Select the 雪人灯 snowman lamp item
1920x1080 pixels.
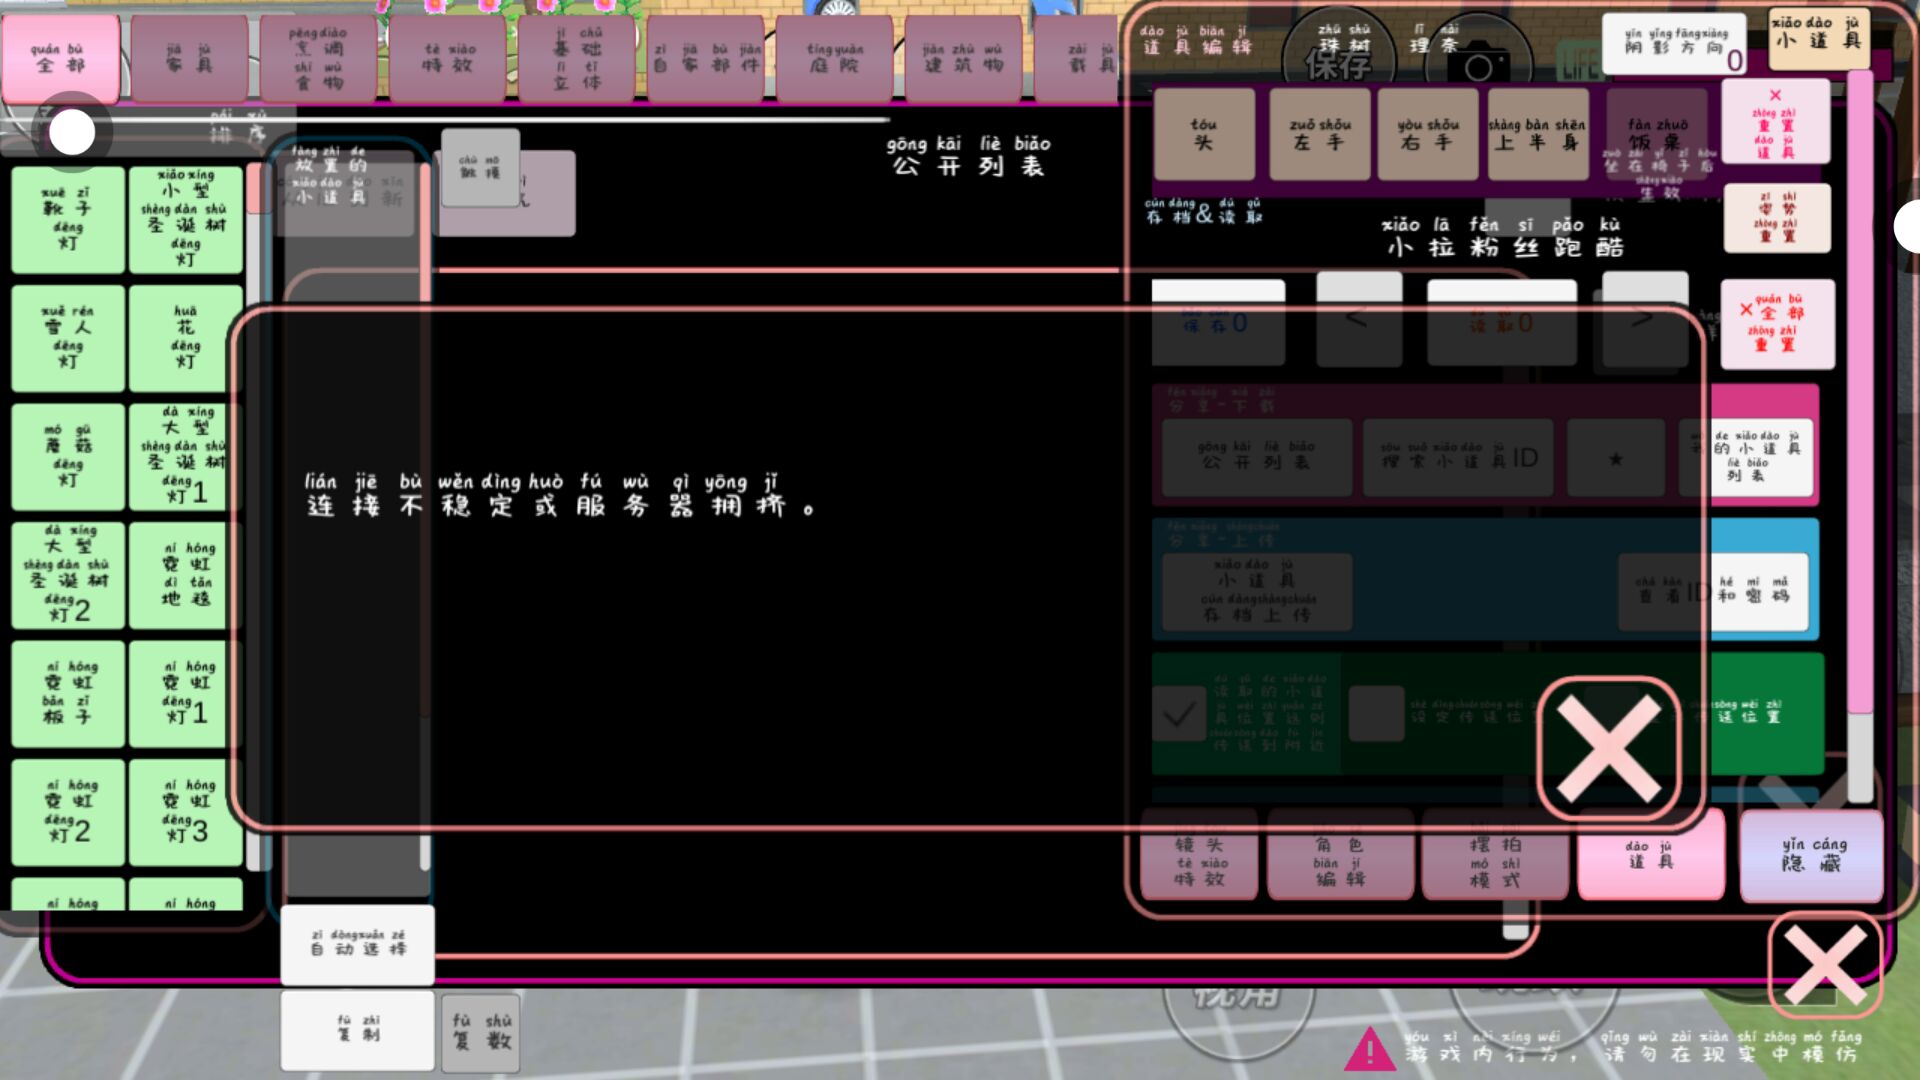click(68, 338)
